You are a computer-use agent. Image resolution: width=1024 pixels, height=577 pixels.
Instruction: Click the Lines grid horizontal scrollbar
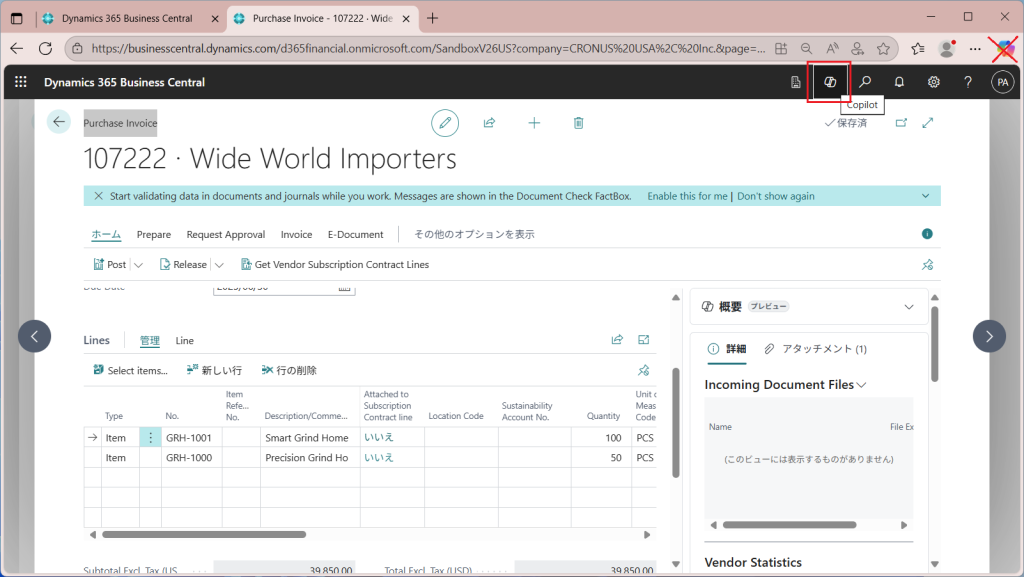204,535
